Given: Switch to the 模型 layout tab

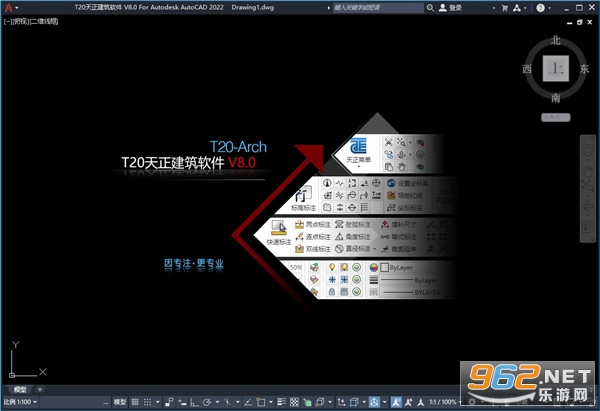Looking at the screenshot, I should 20,390.
